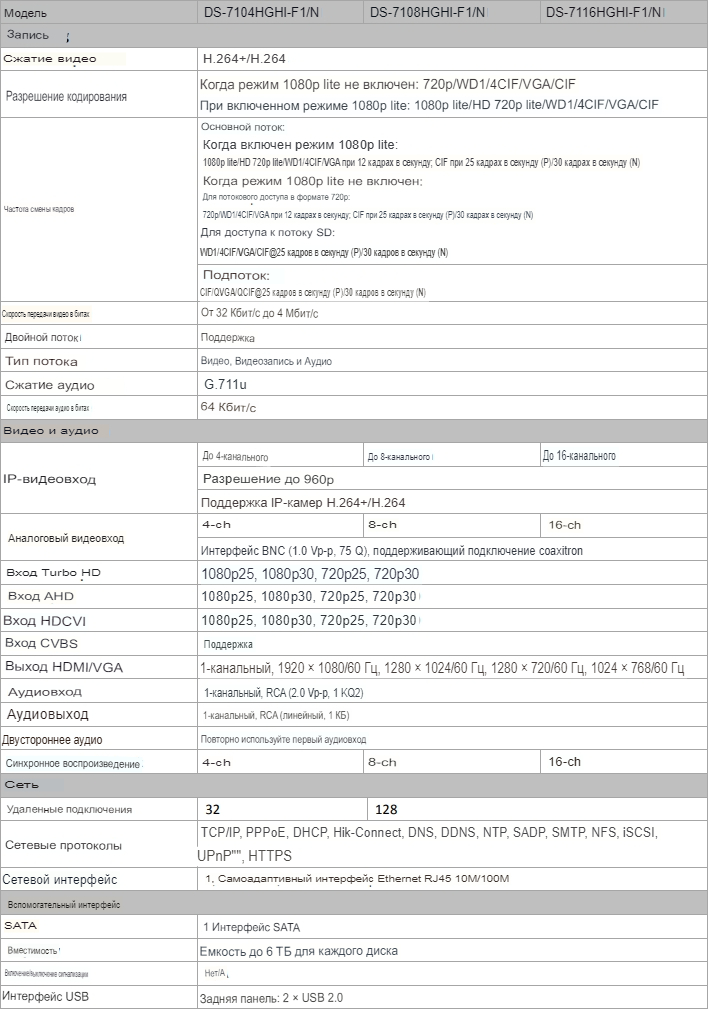
Task: Click the Тип потока row label
Action: (41, 361)
